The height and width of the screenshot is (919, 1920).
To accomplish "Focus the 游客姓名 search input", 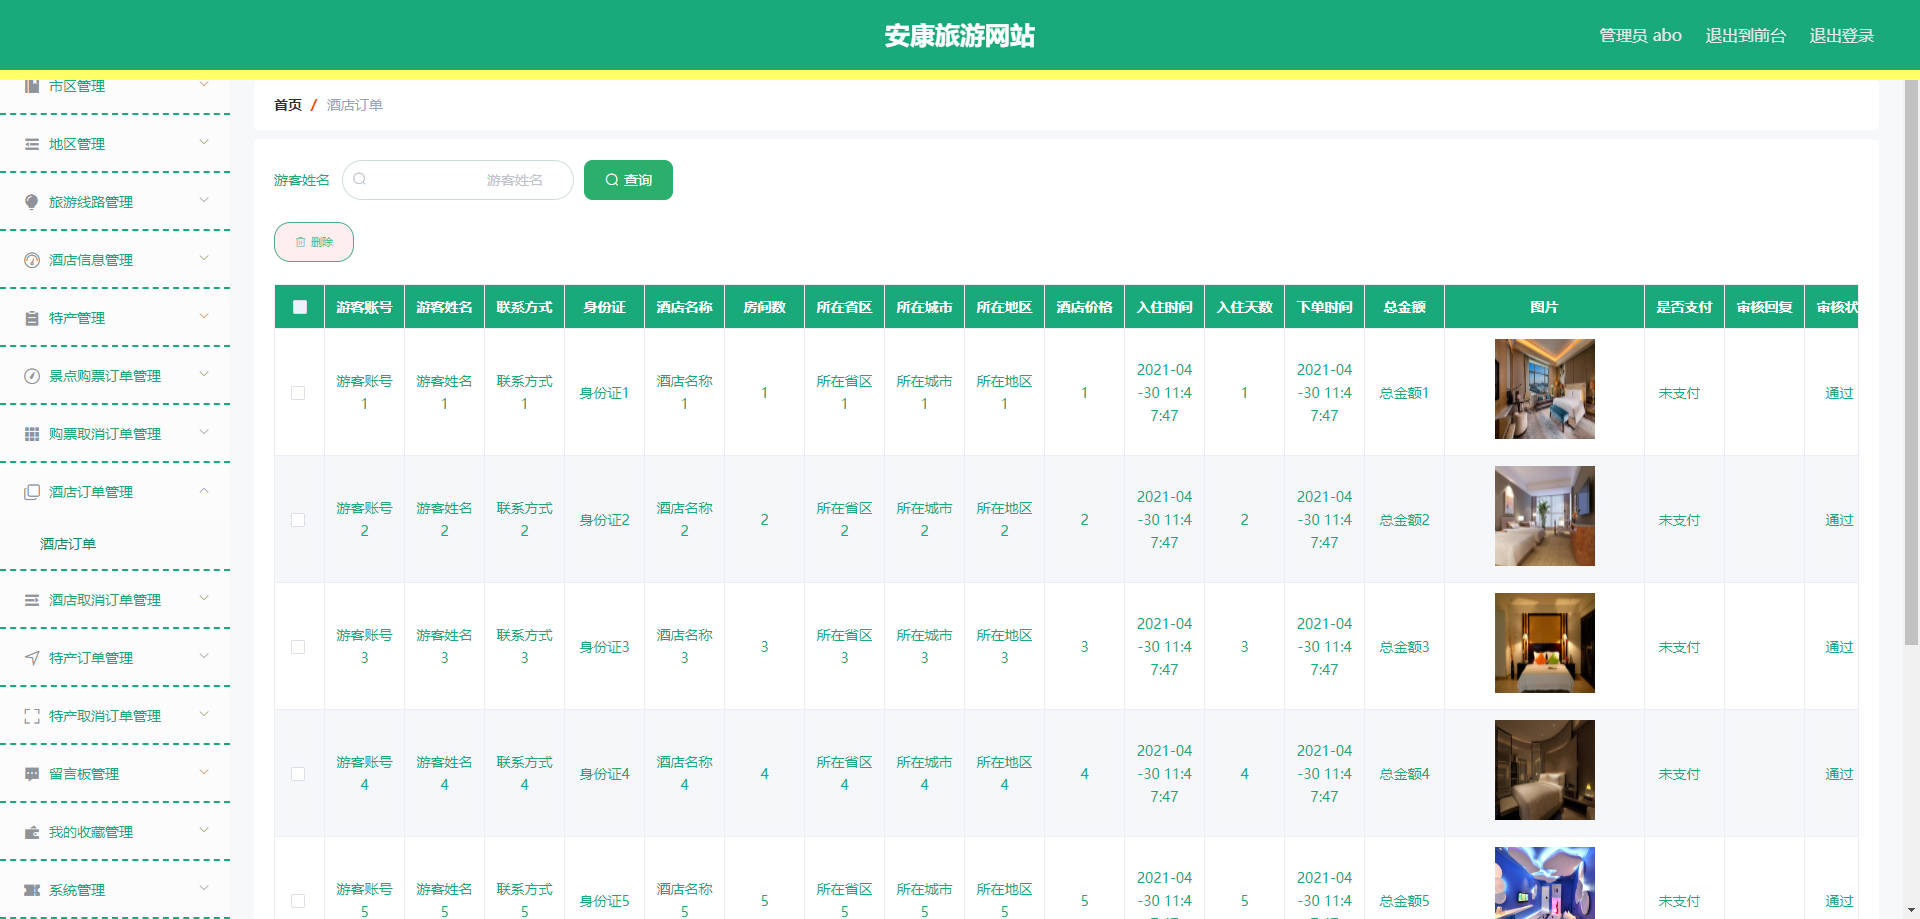I will [x=458, y=180].
